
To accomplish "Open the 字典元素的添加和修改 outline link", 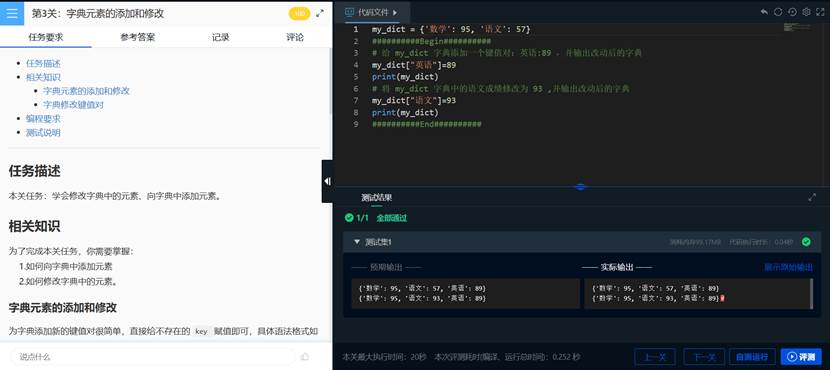I will pos(86,91).
